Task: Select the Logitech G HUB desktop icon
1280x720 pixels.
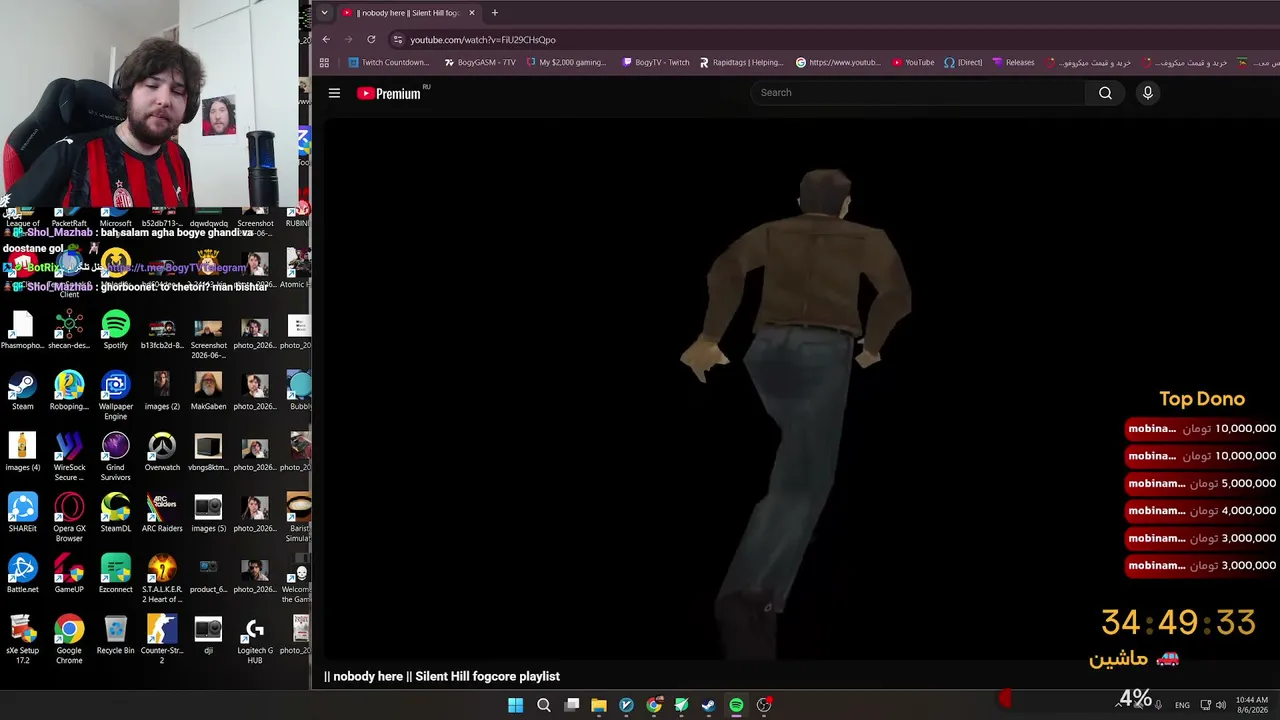Action: pos(254,640)
